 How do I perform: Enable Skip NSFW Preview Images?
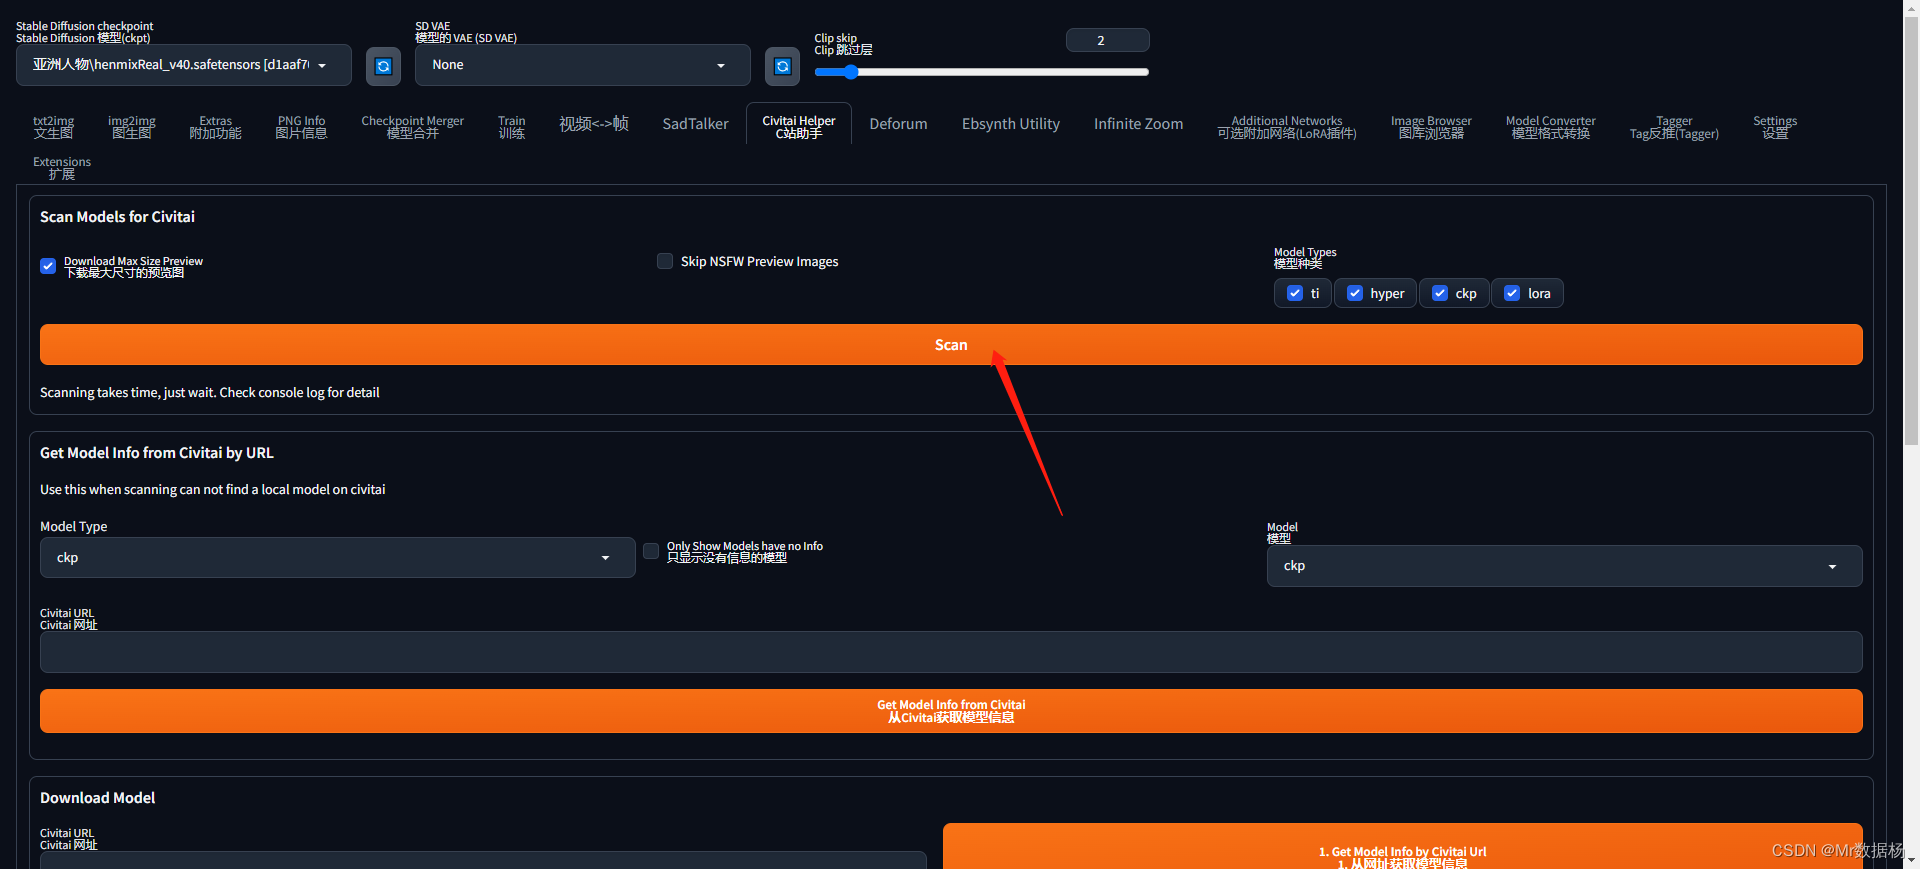[665, 261]
